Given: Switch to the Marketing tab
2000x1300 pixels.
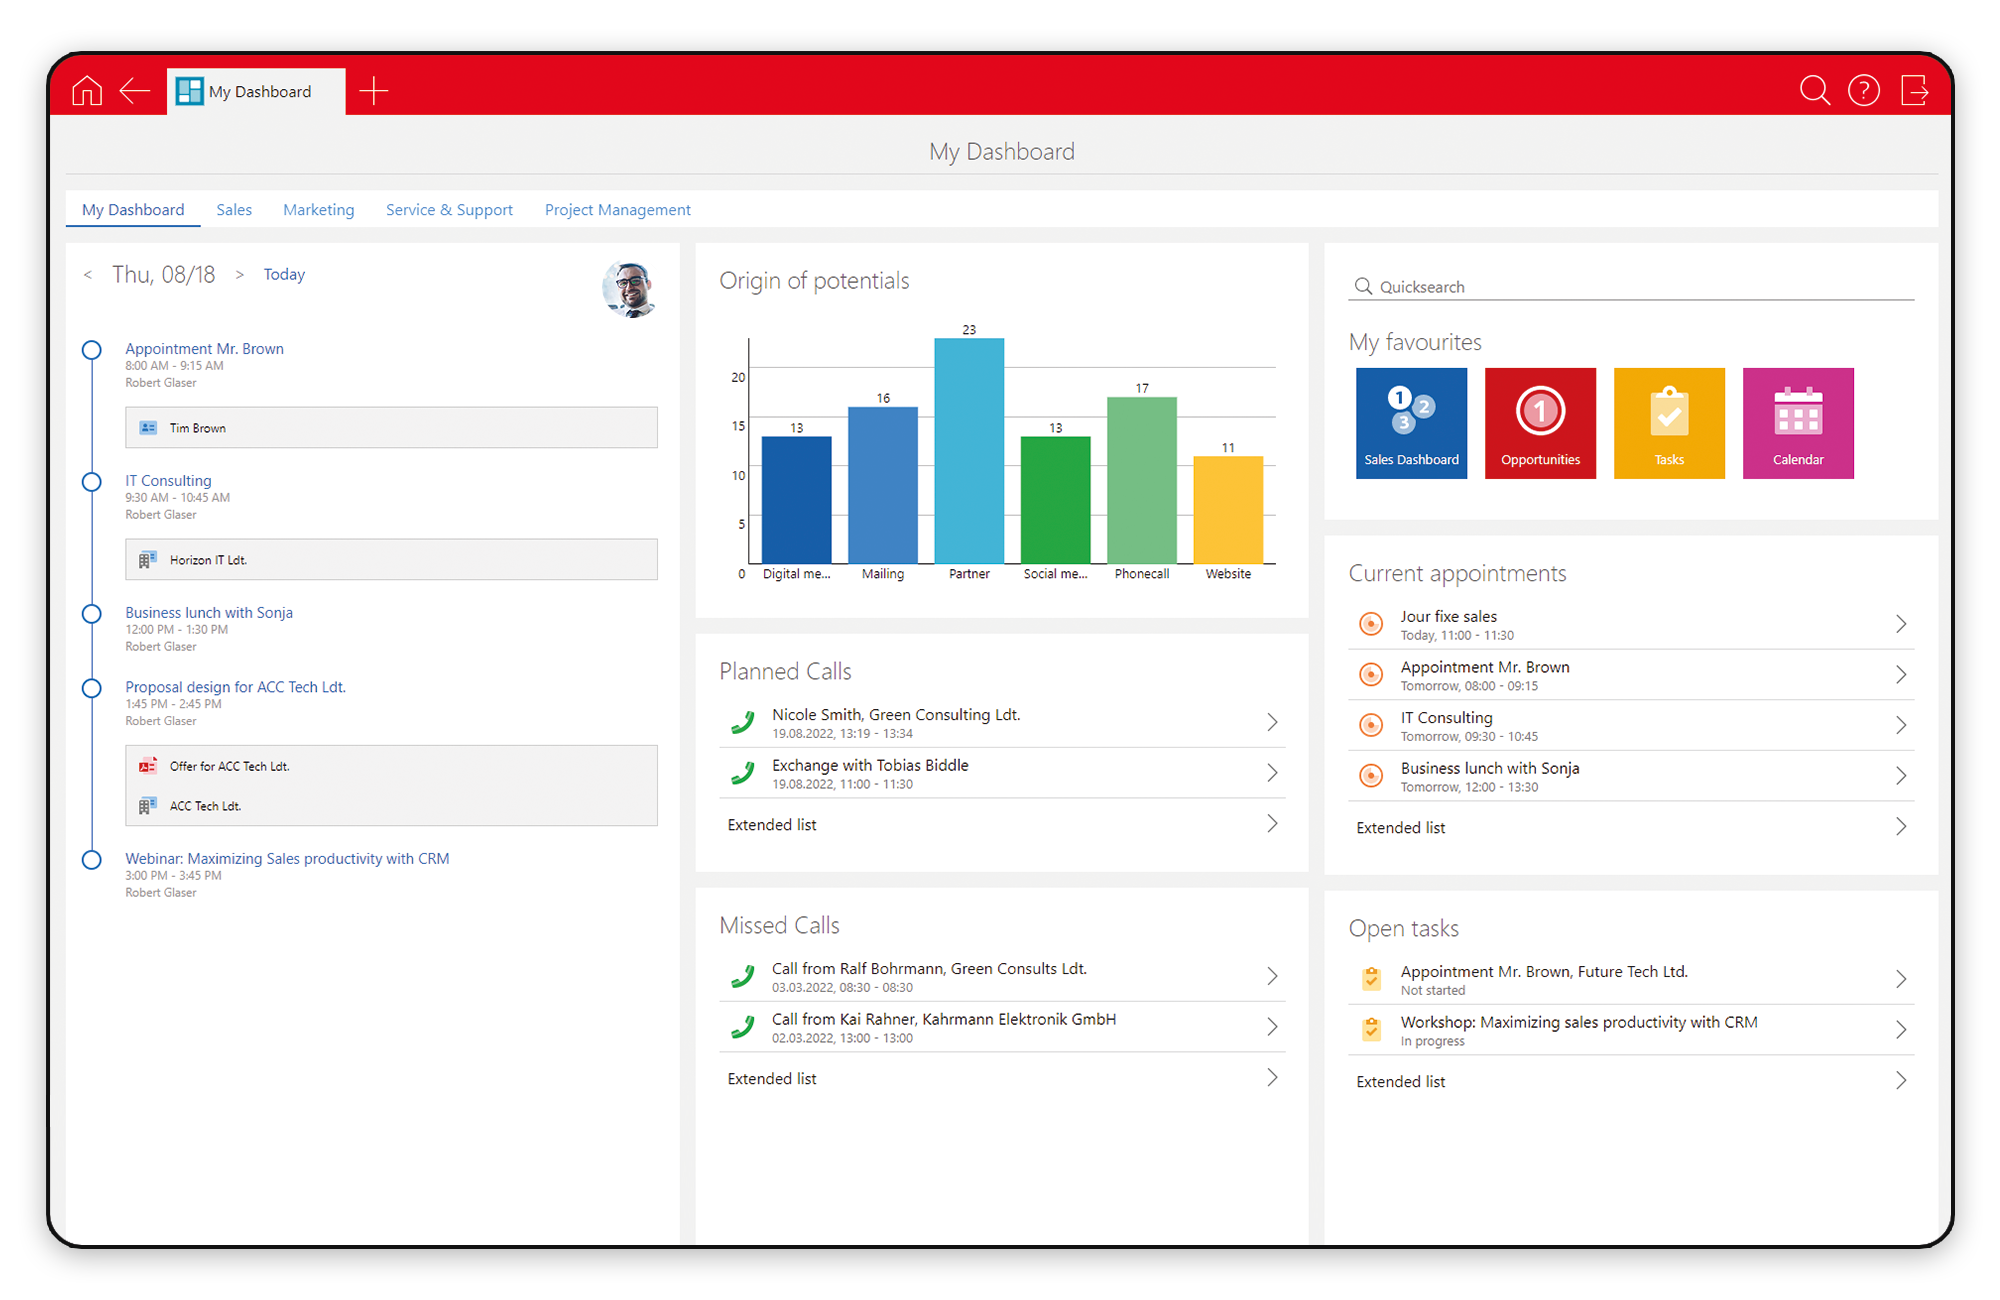Looking at the screenshot, I should pos(318,210).
